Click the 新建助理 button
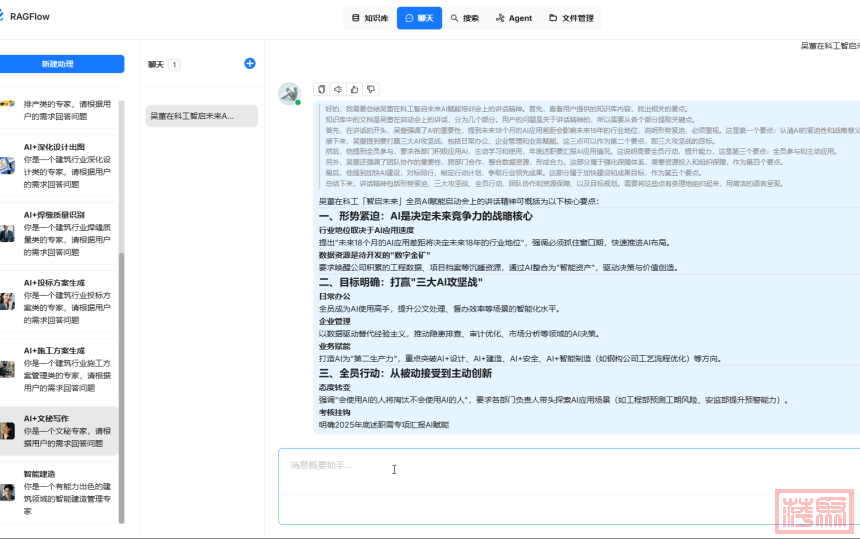This screenshot has height=539, width=860. coord(57,64)
